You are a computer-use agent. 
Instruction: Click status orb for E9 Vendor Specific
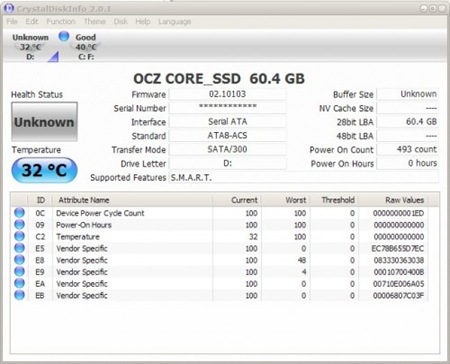coord(19,271)
